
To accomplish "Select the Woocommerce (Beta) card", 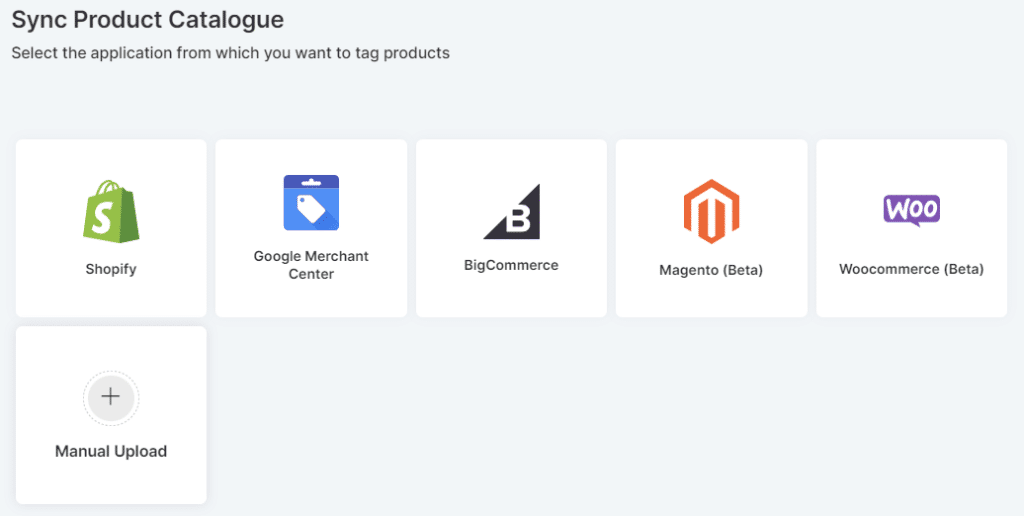I will tap(911, 297).
